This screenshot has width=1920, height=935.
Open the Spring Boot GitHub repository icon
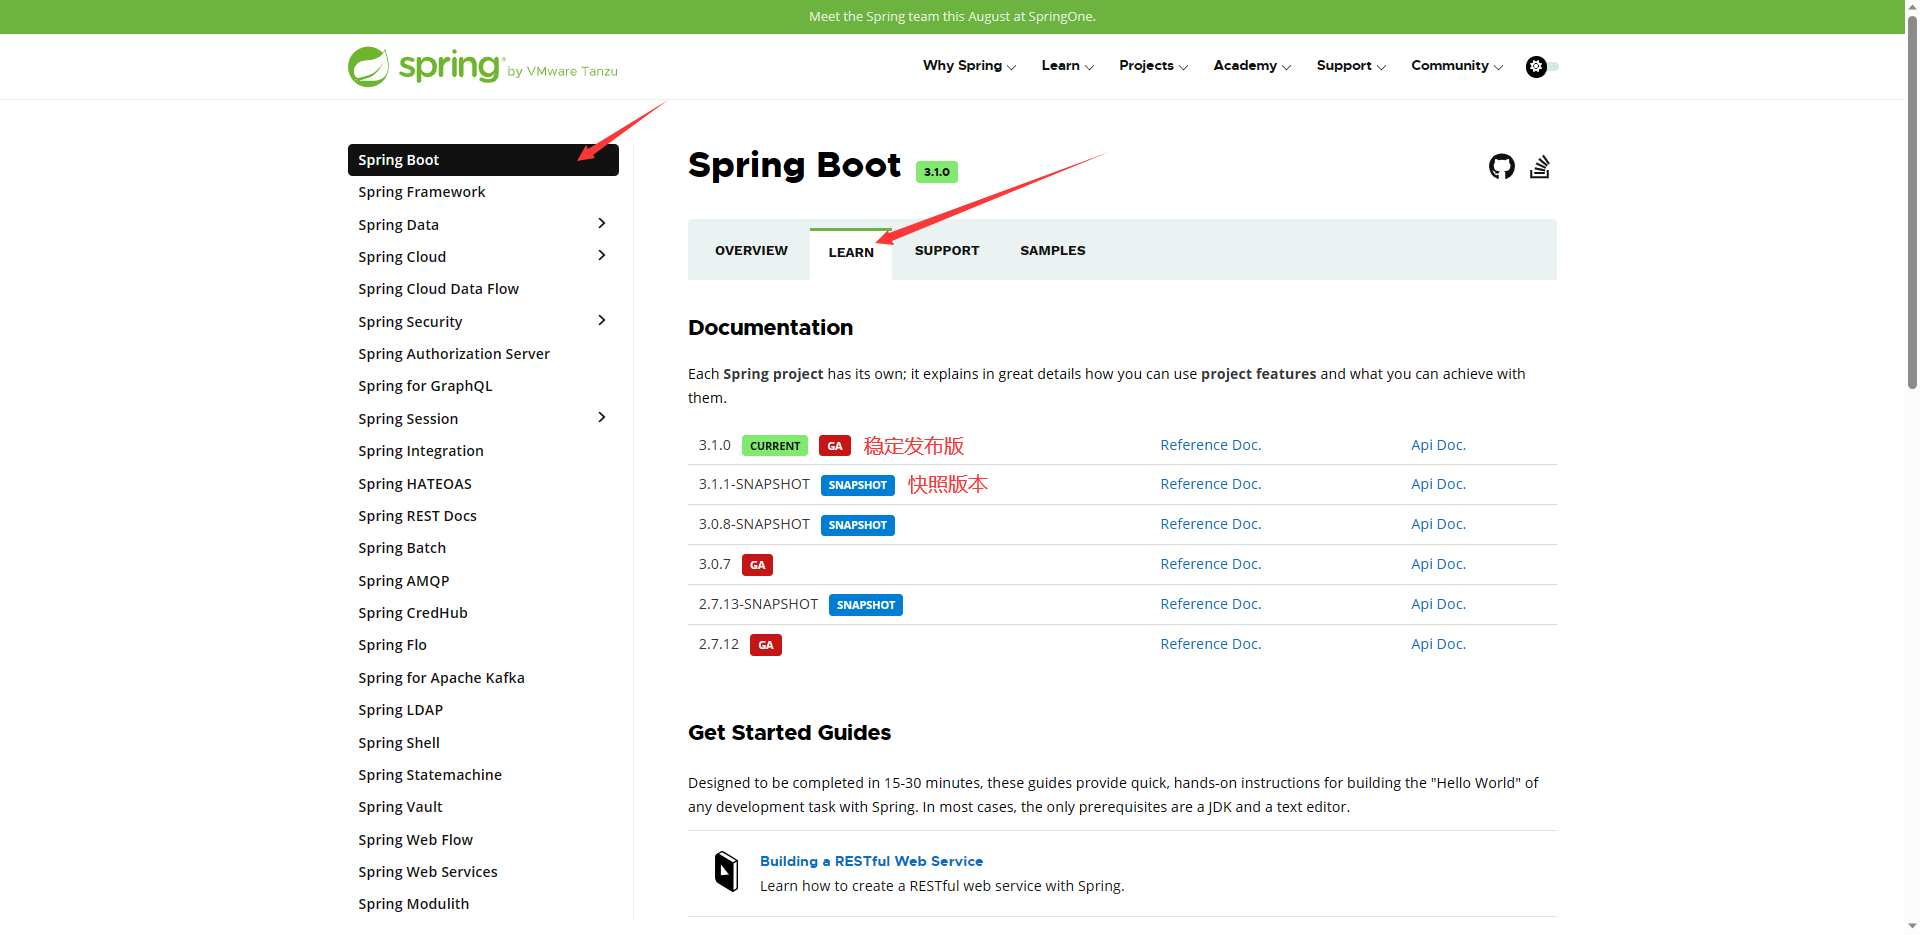click(x=1501, y=167)
